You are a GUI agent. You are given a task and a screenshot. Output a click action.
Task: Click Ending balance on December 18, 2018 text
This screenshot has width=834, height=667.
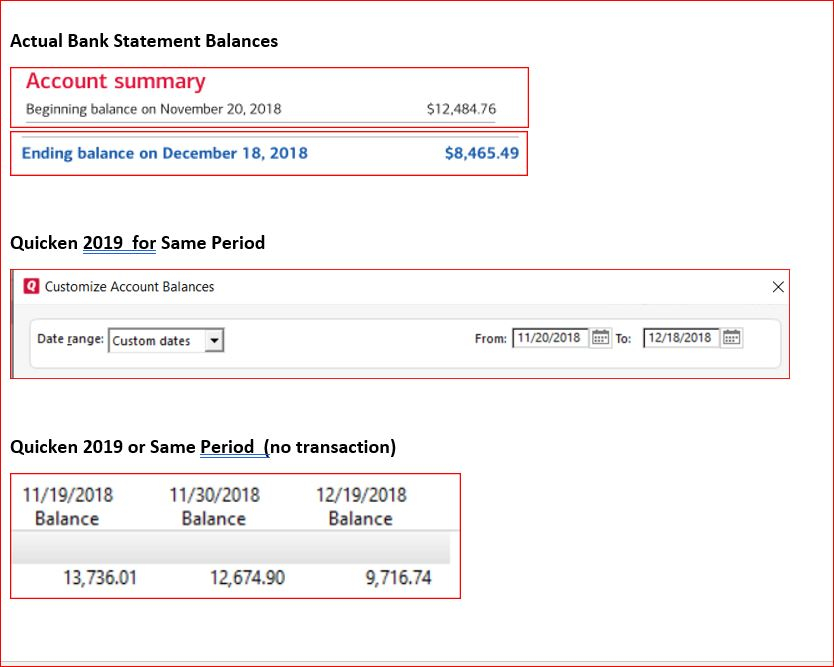point(164,153)
